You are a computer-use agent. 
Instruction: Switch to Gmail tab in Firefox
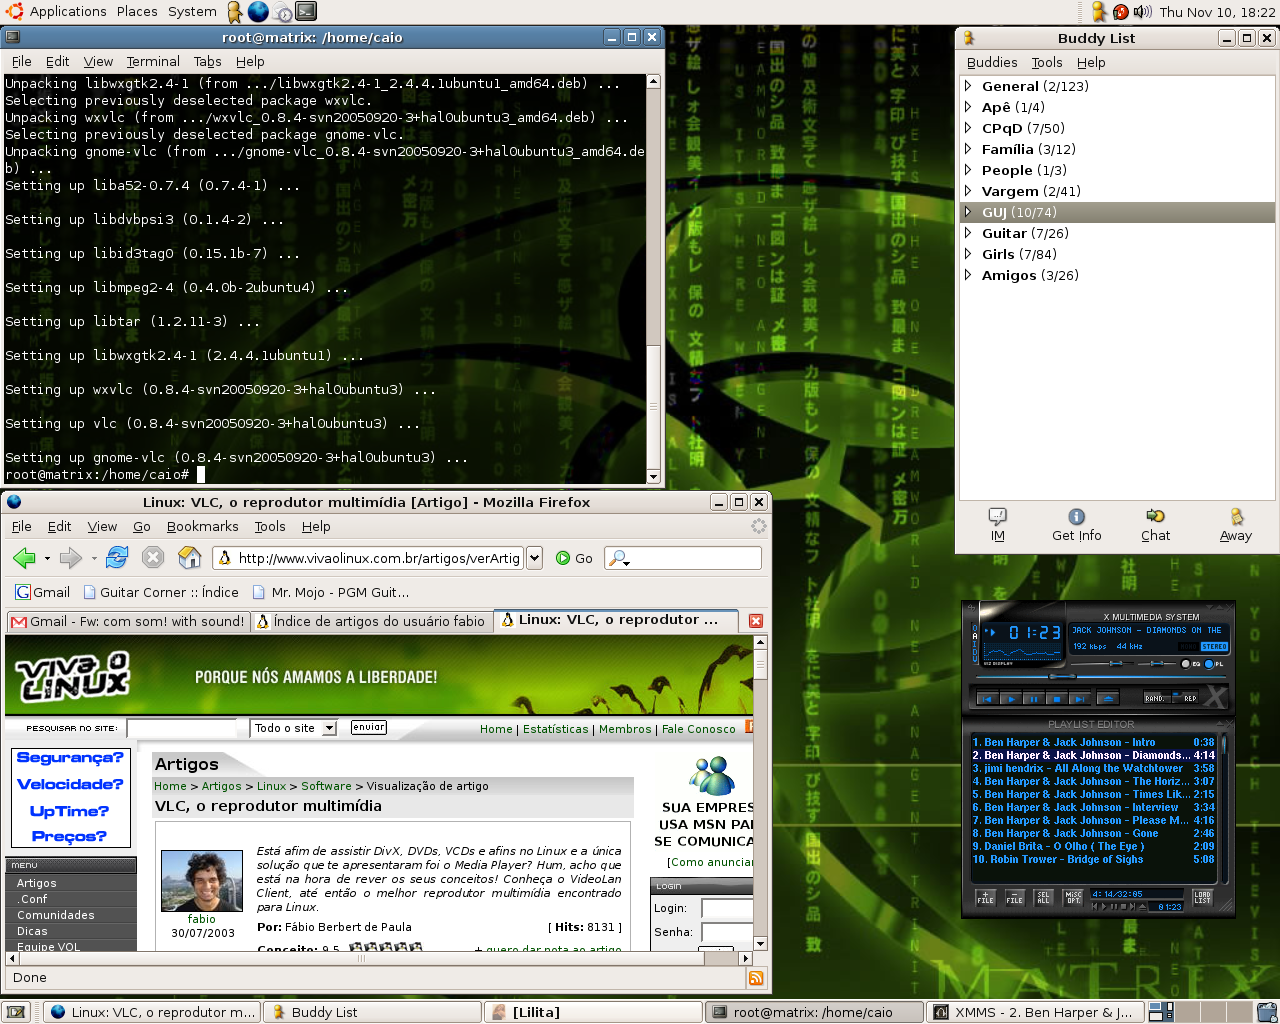click(128, 621)
